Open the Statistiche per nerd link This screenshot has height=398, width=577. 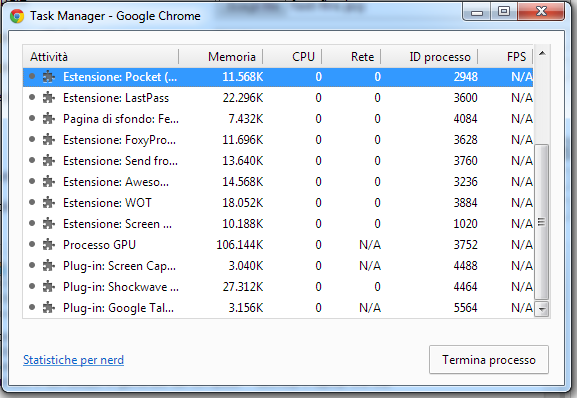pos(73,360)
